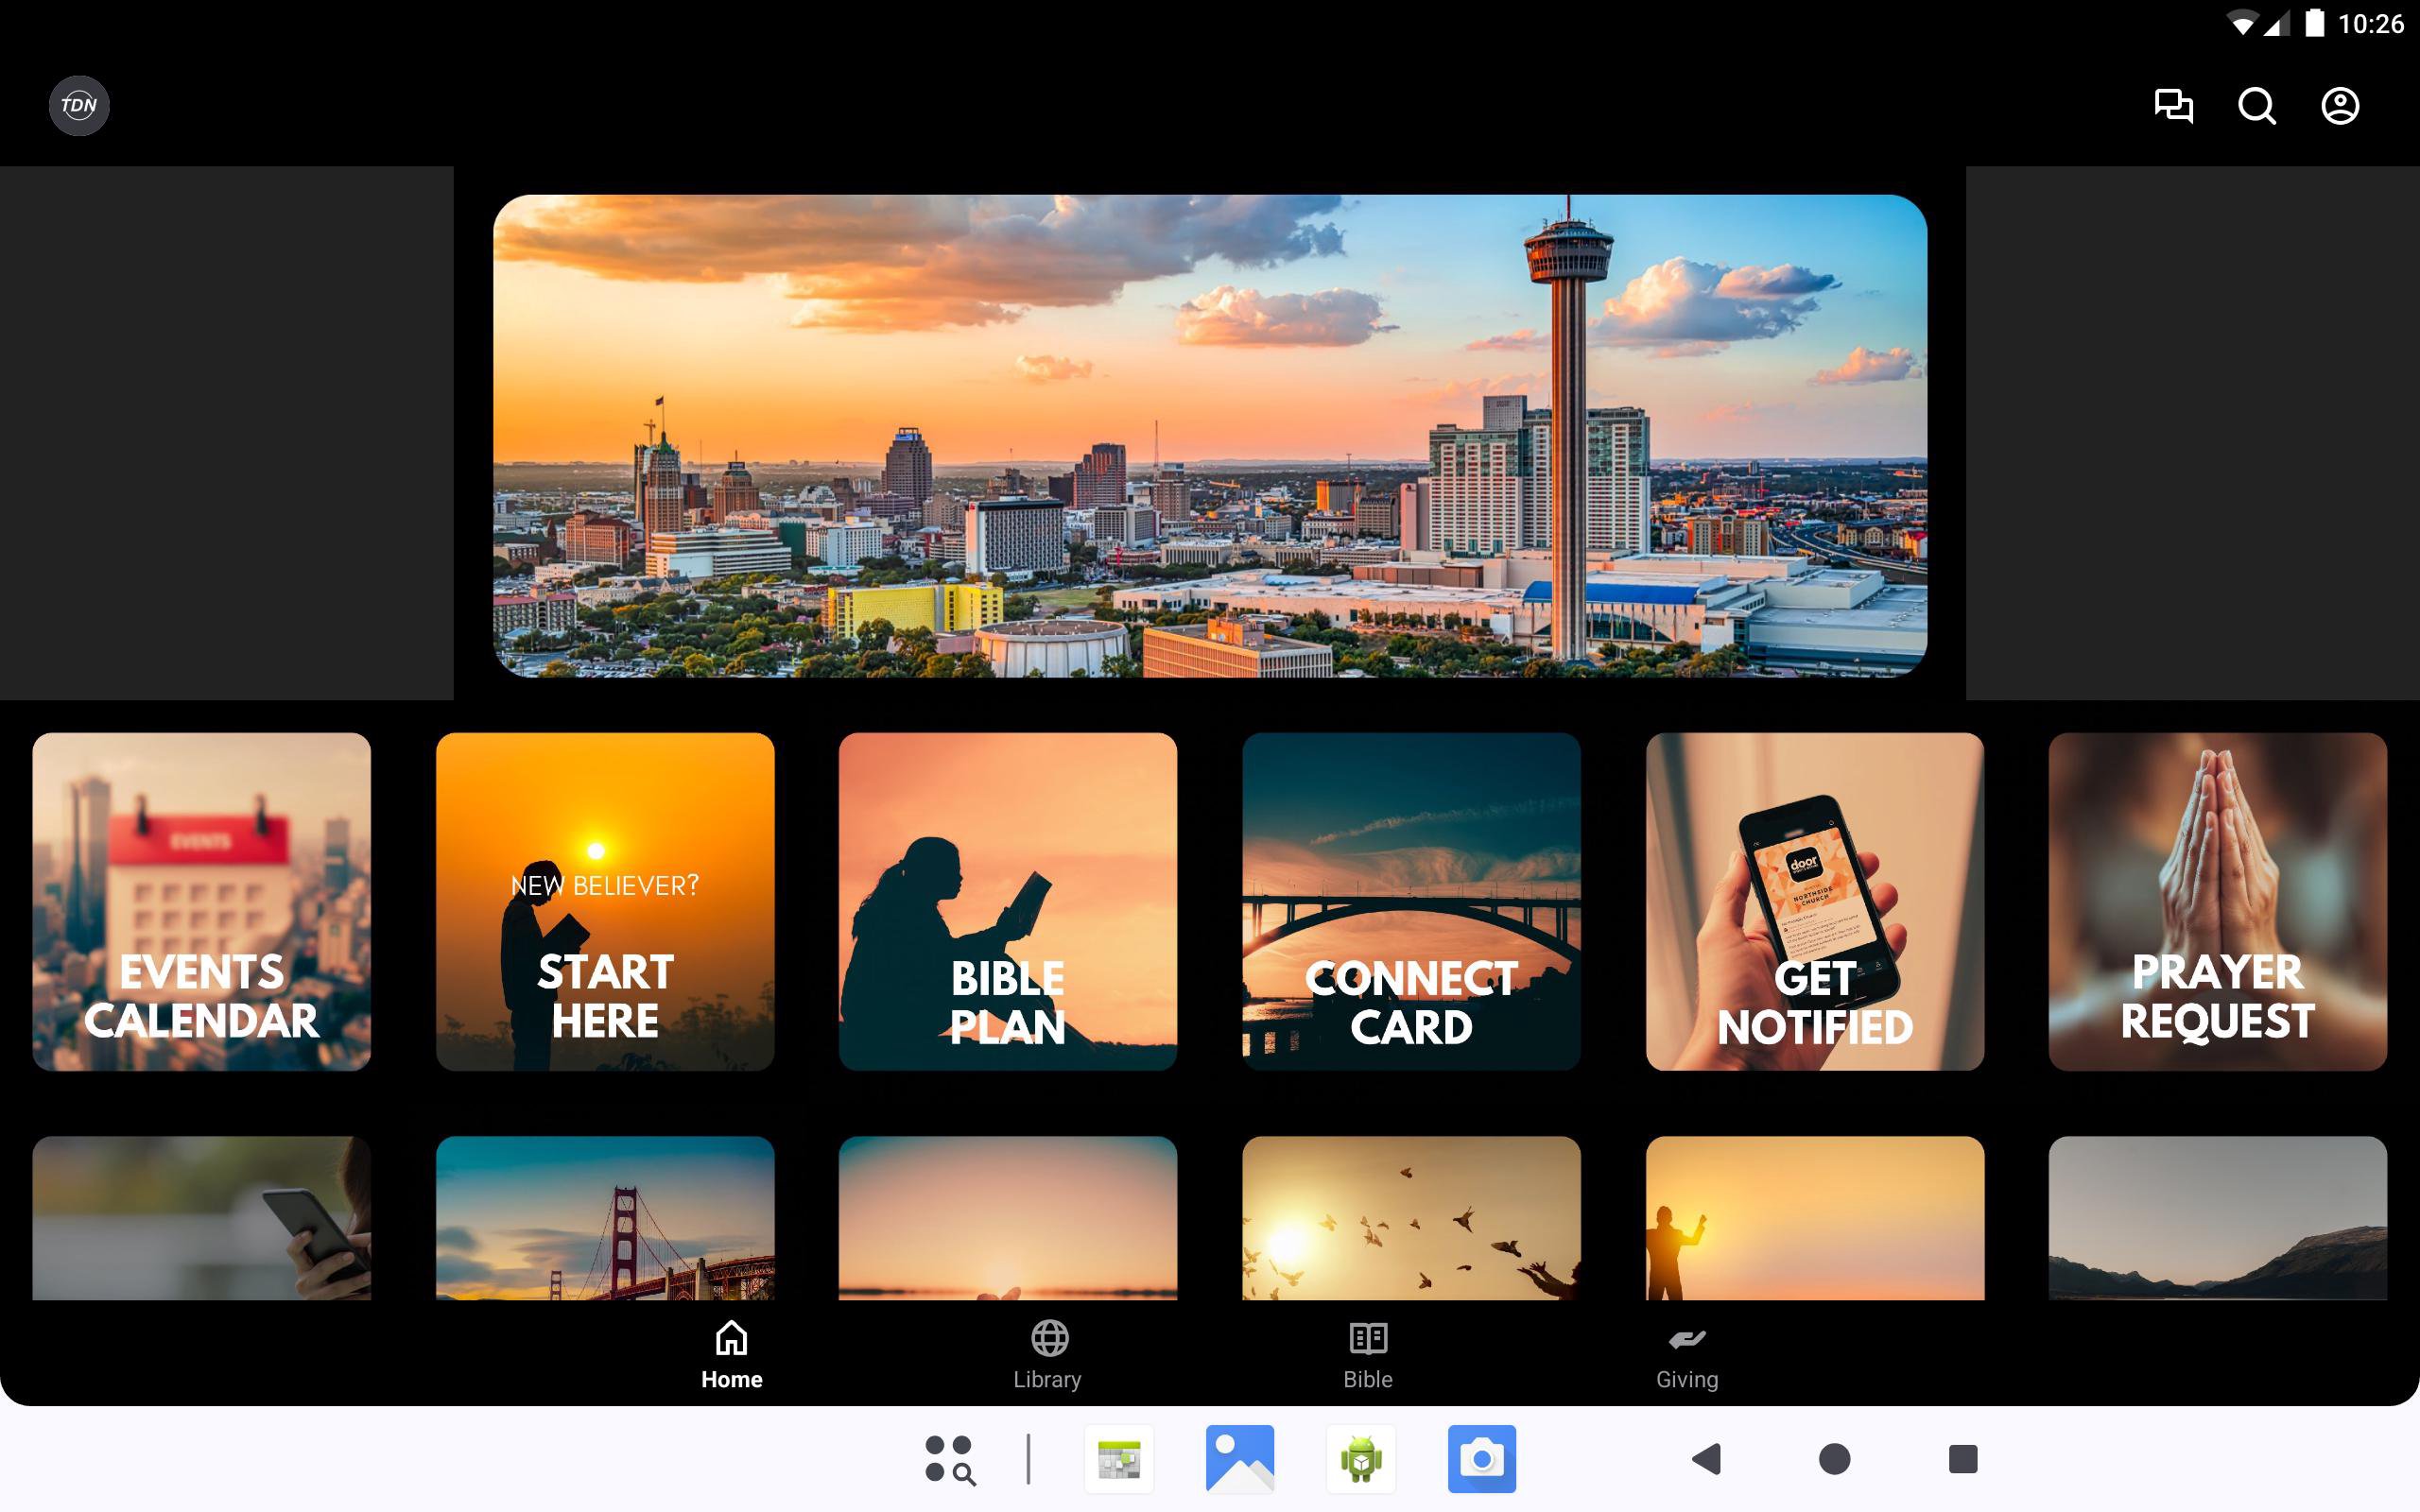2420x1512 pixels.
Task: Open the app drawer search icon
Action: coord(949,1459)
